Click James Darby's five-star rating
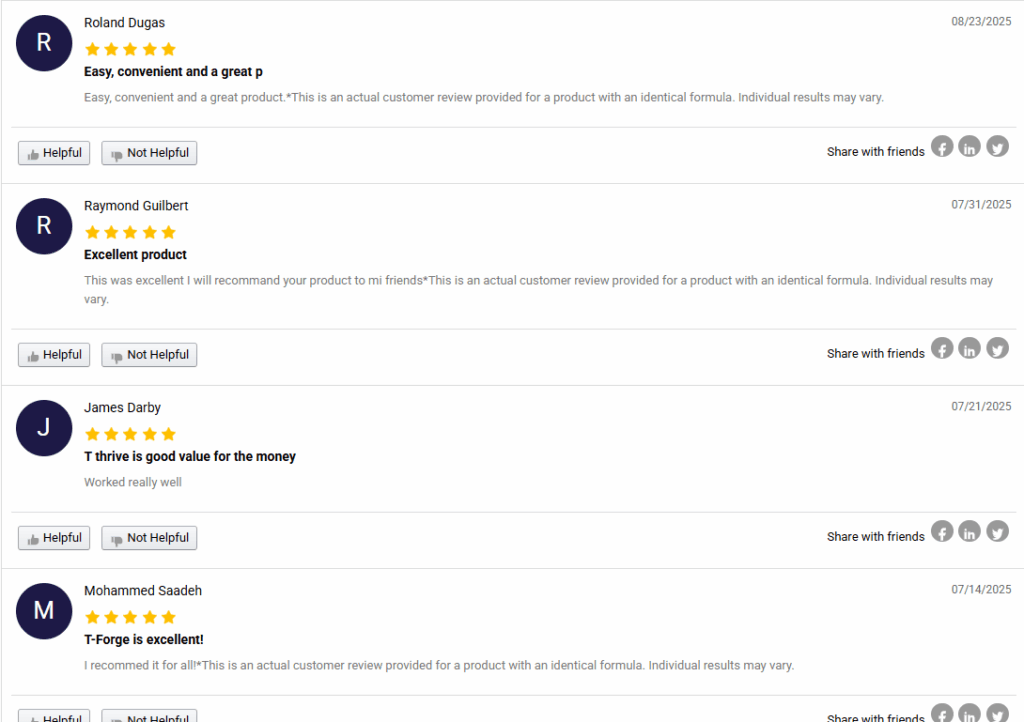This screenshot has height=722, width=1024. point(131,434)
